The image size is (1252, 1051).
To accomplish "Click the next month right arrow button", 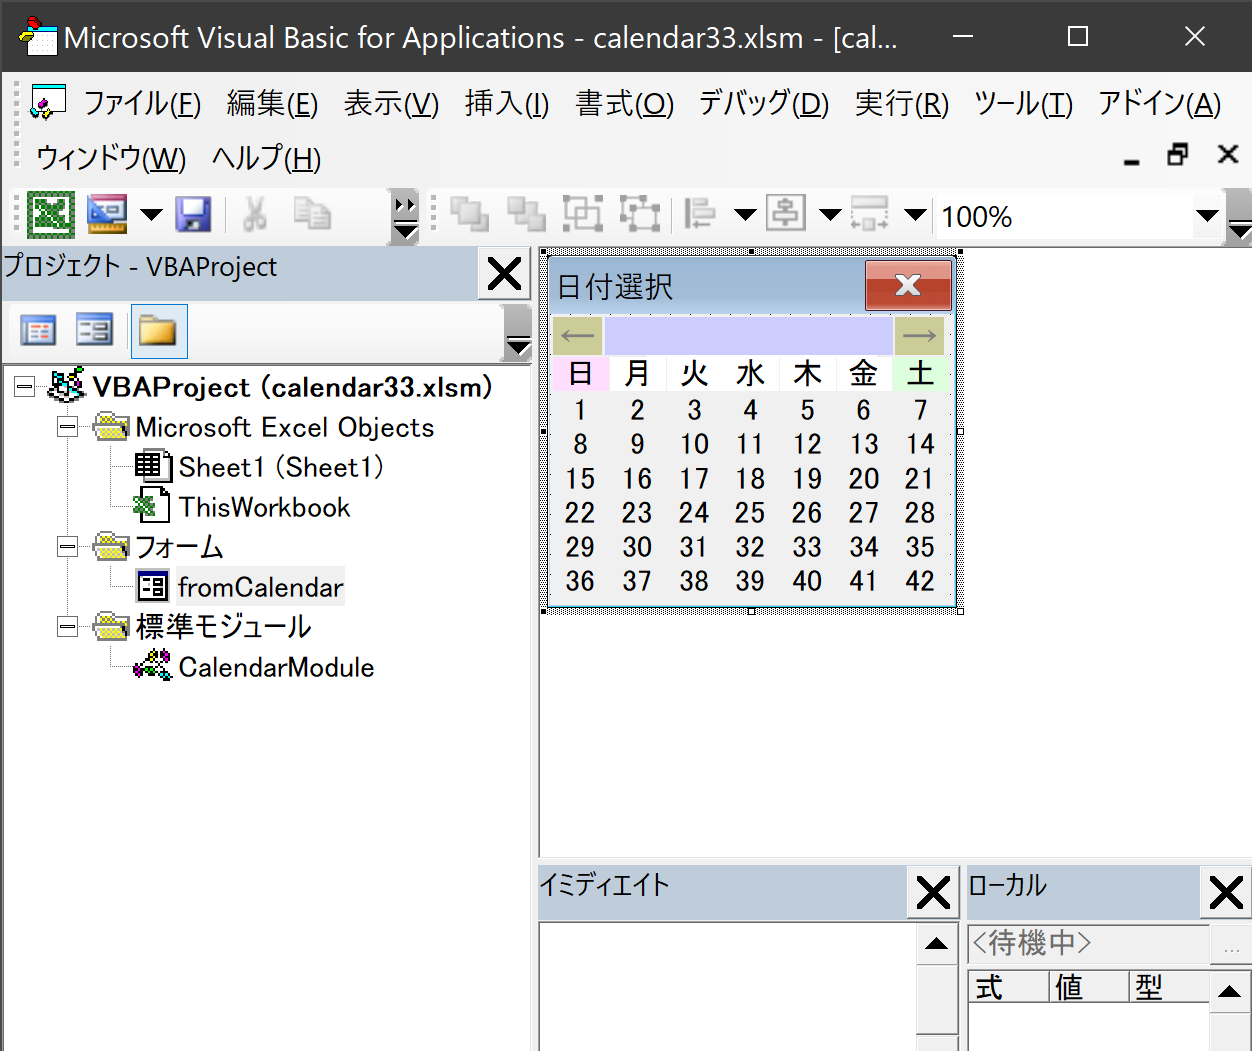I will click(x=919, y=335).
